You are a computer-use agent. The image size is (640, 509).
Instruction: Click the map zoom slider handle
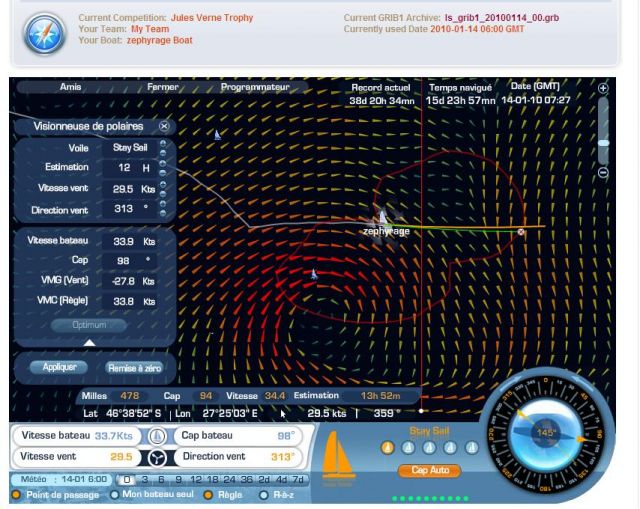click(x=603, y=143)
